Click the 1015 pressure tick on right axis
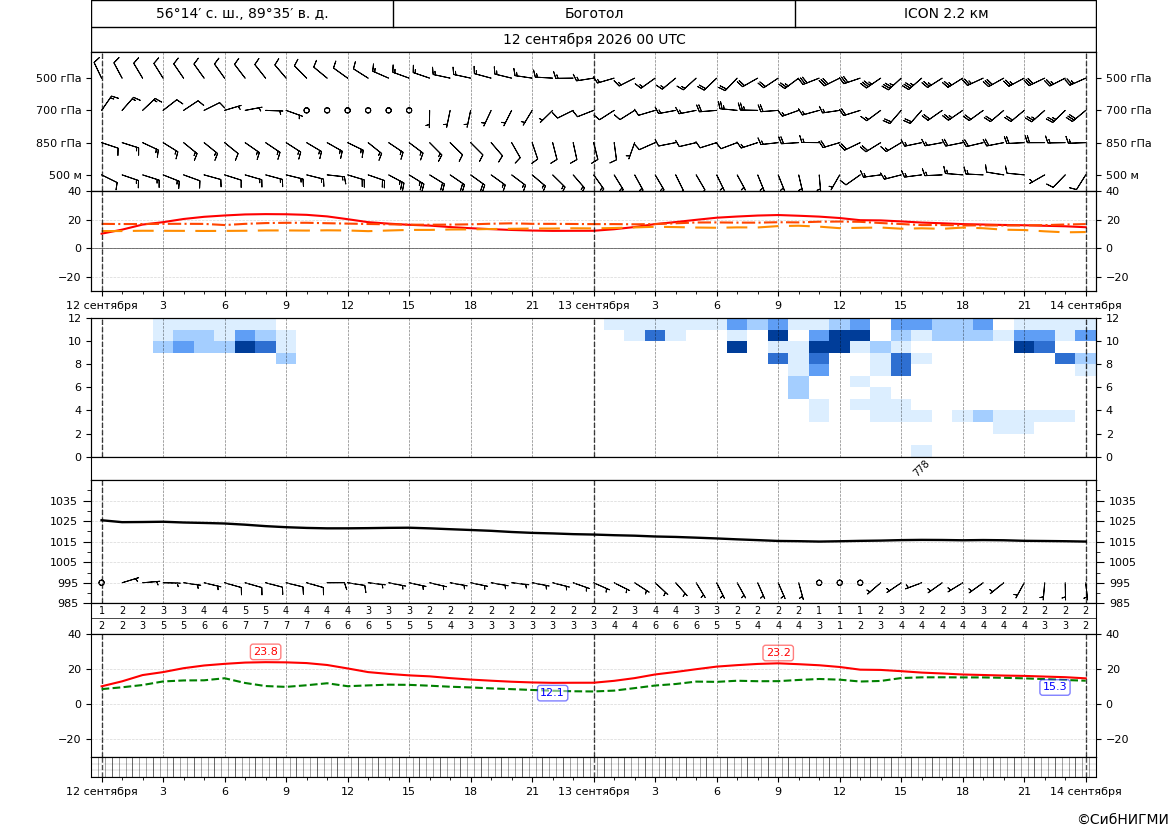 click(x=1122, y=542)
